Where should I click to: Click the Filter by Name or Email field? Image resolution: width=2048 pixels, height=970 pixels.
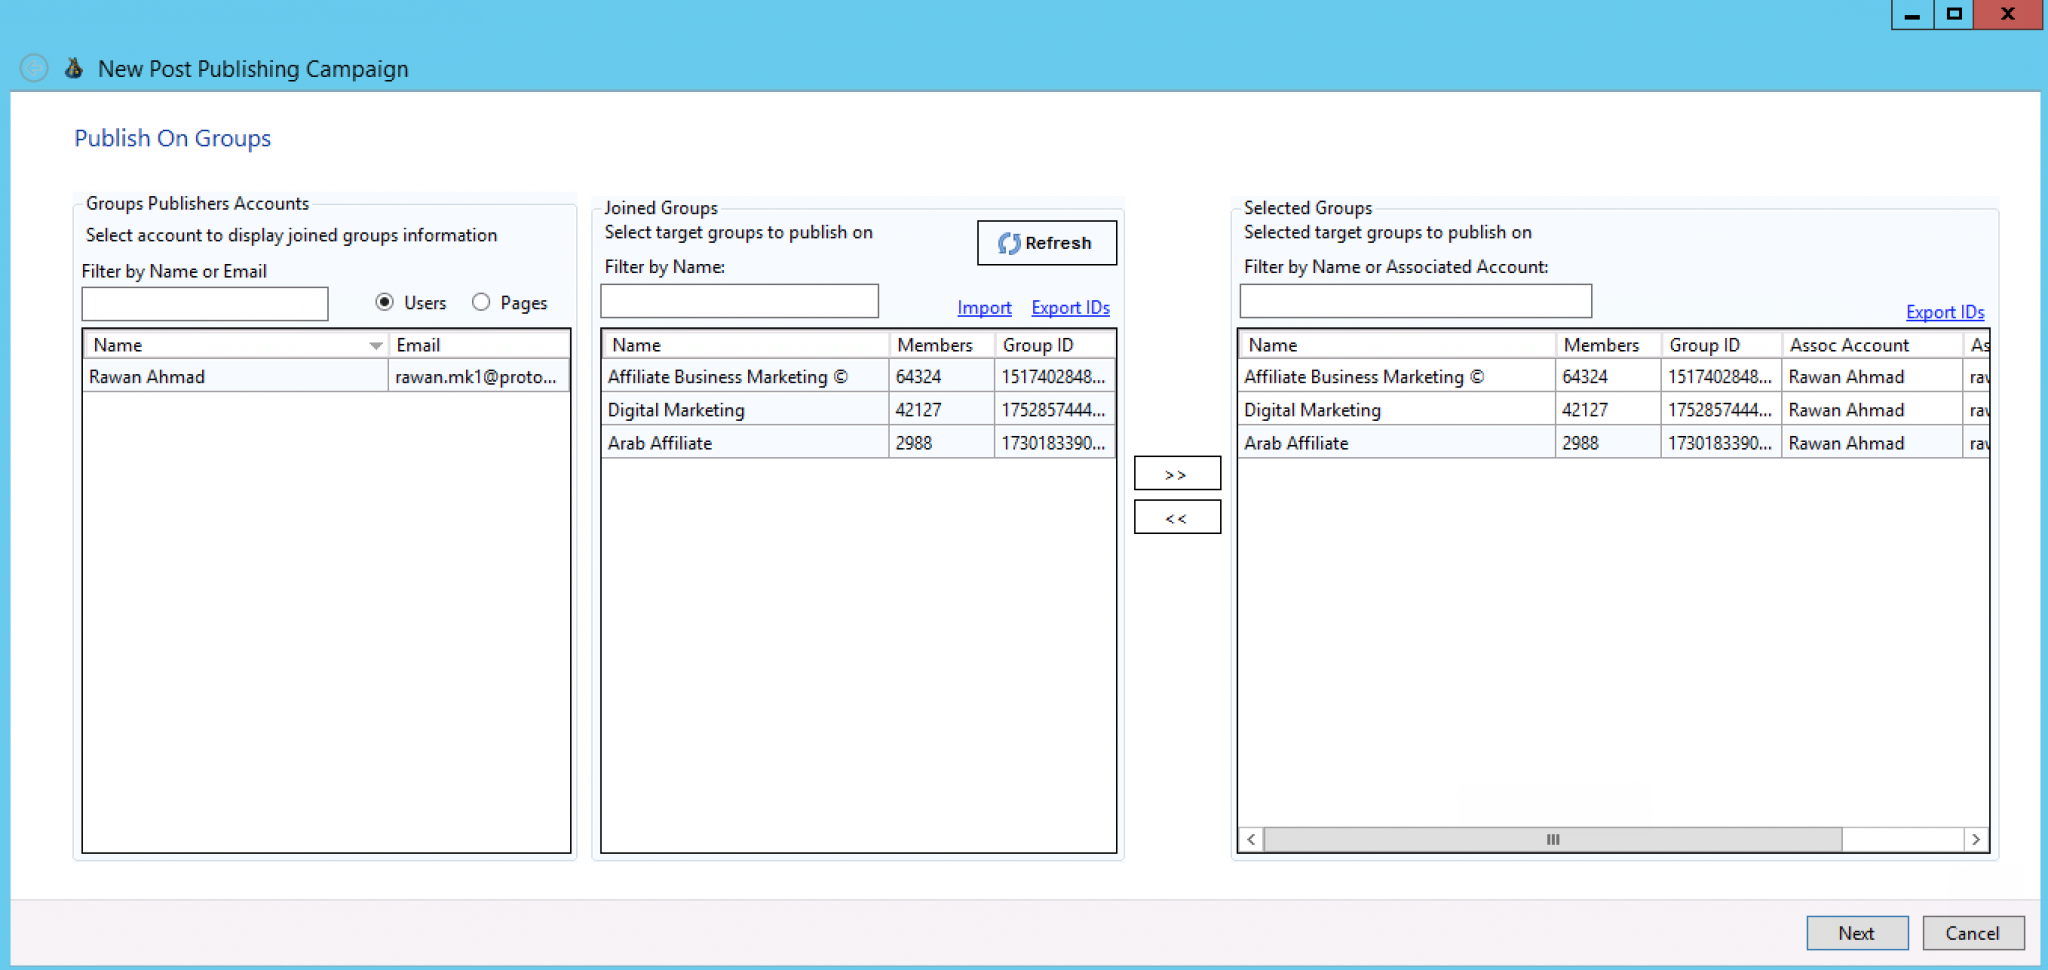(x=205, y=304)
